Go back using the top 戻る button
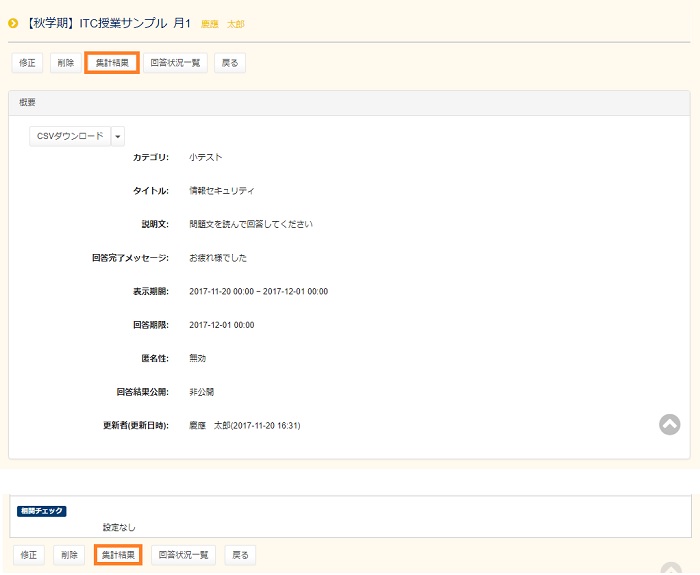The height and width of the screenshot is (575, 700). point(230,63)
